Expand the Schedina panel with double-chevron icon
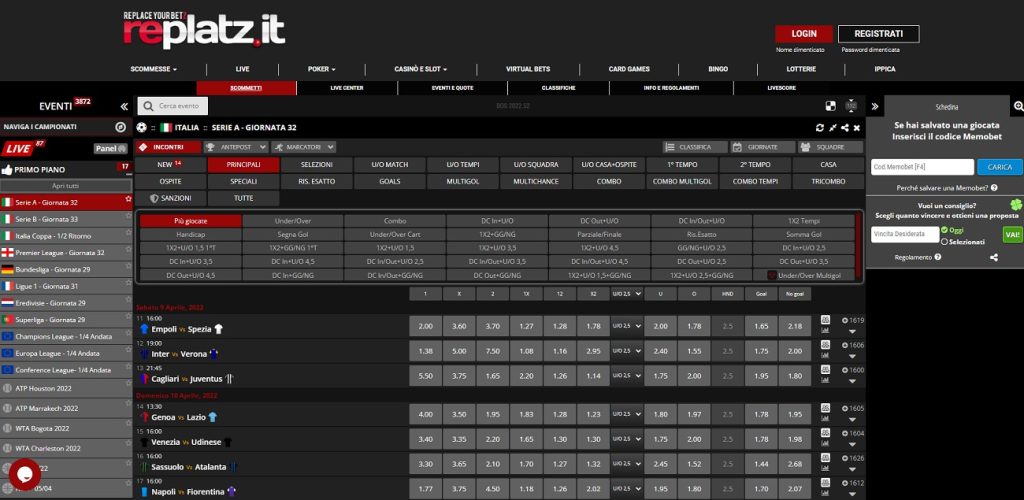 click(875, 106)
